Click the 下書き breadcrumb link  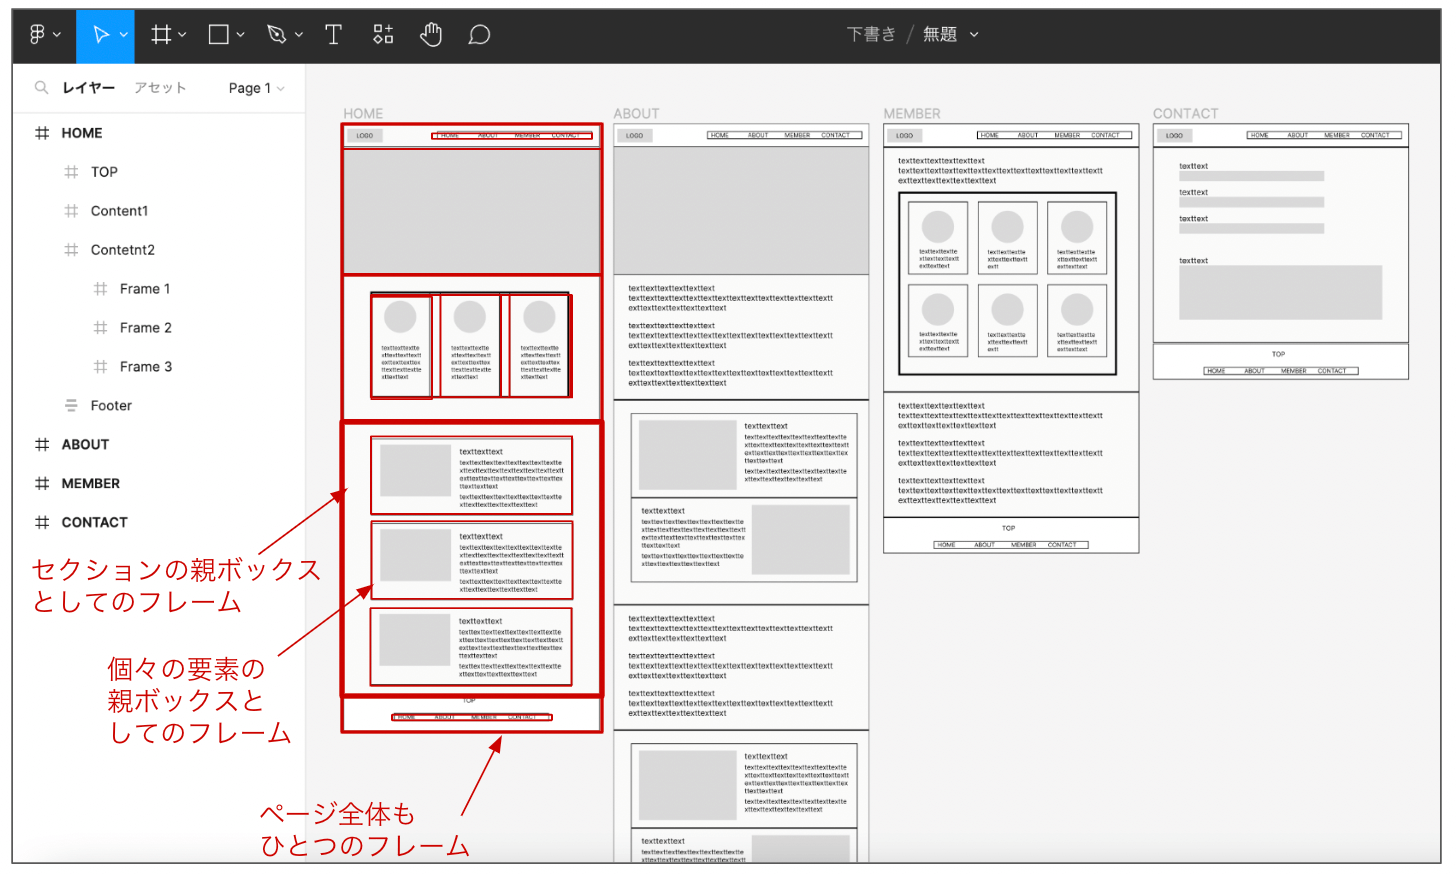871,34
